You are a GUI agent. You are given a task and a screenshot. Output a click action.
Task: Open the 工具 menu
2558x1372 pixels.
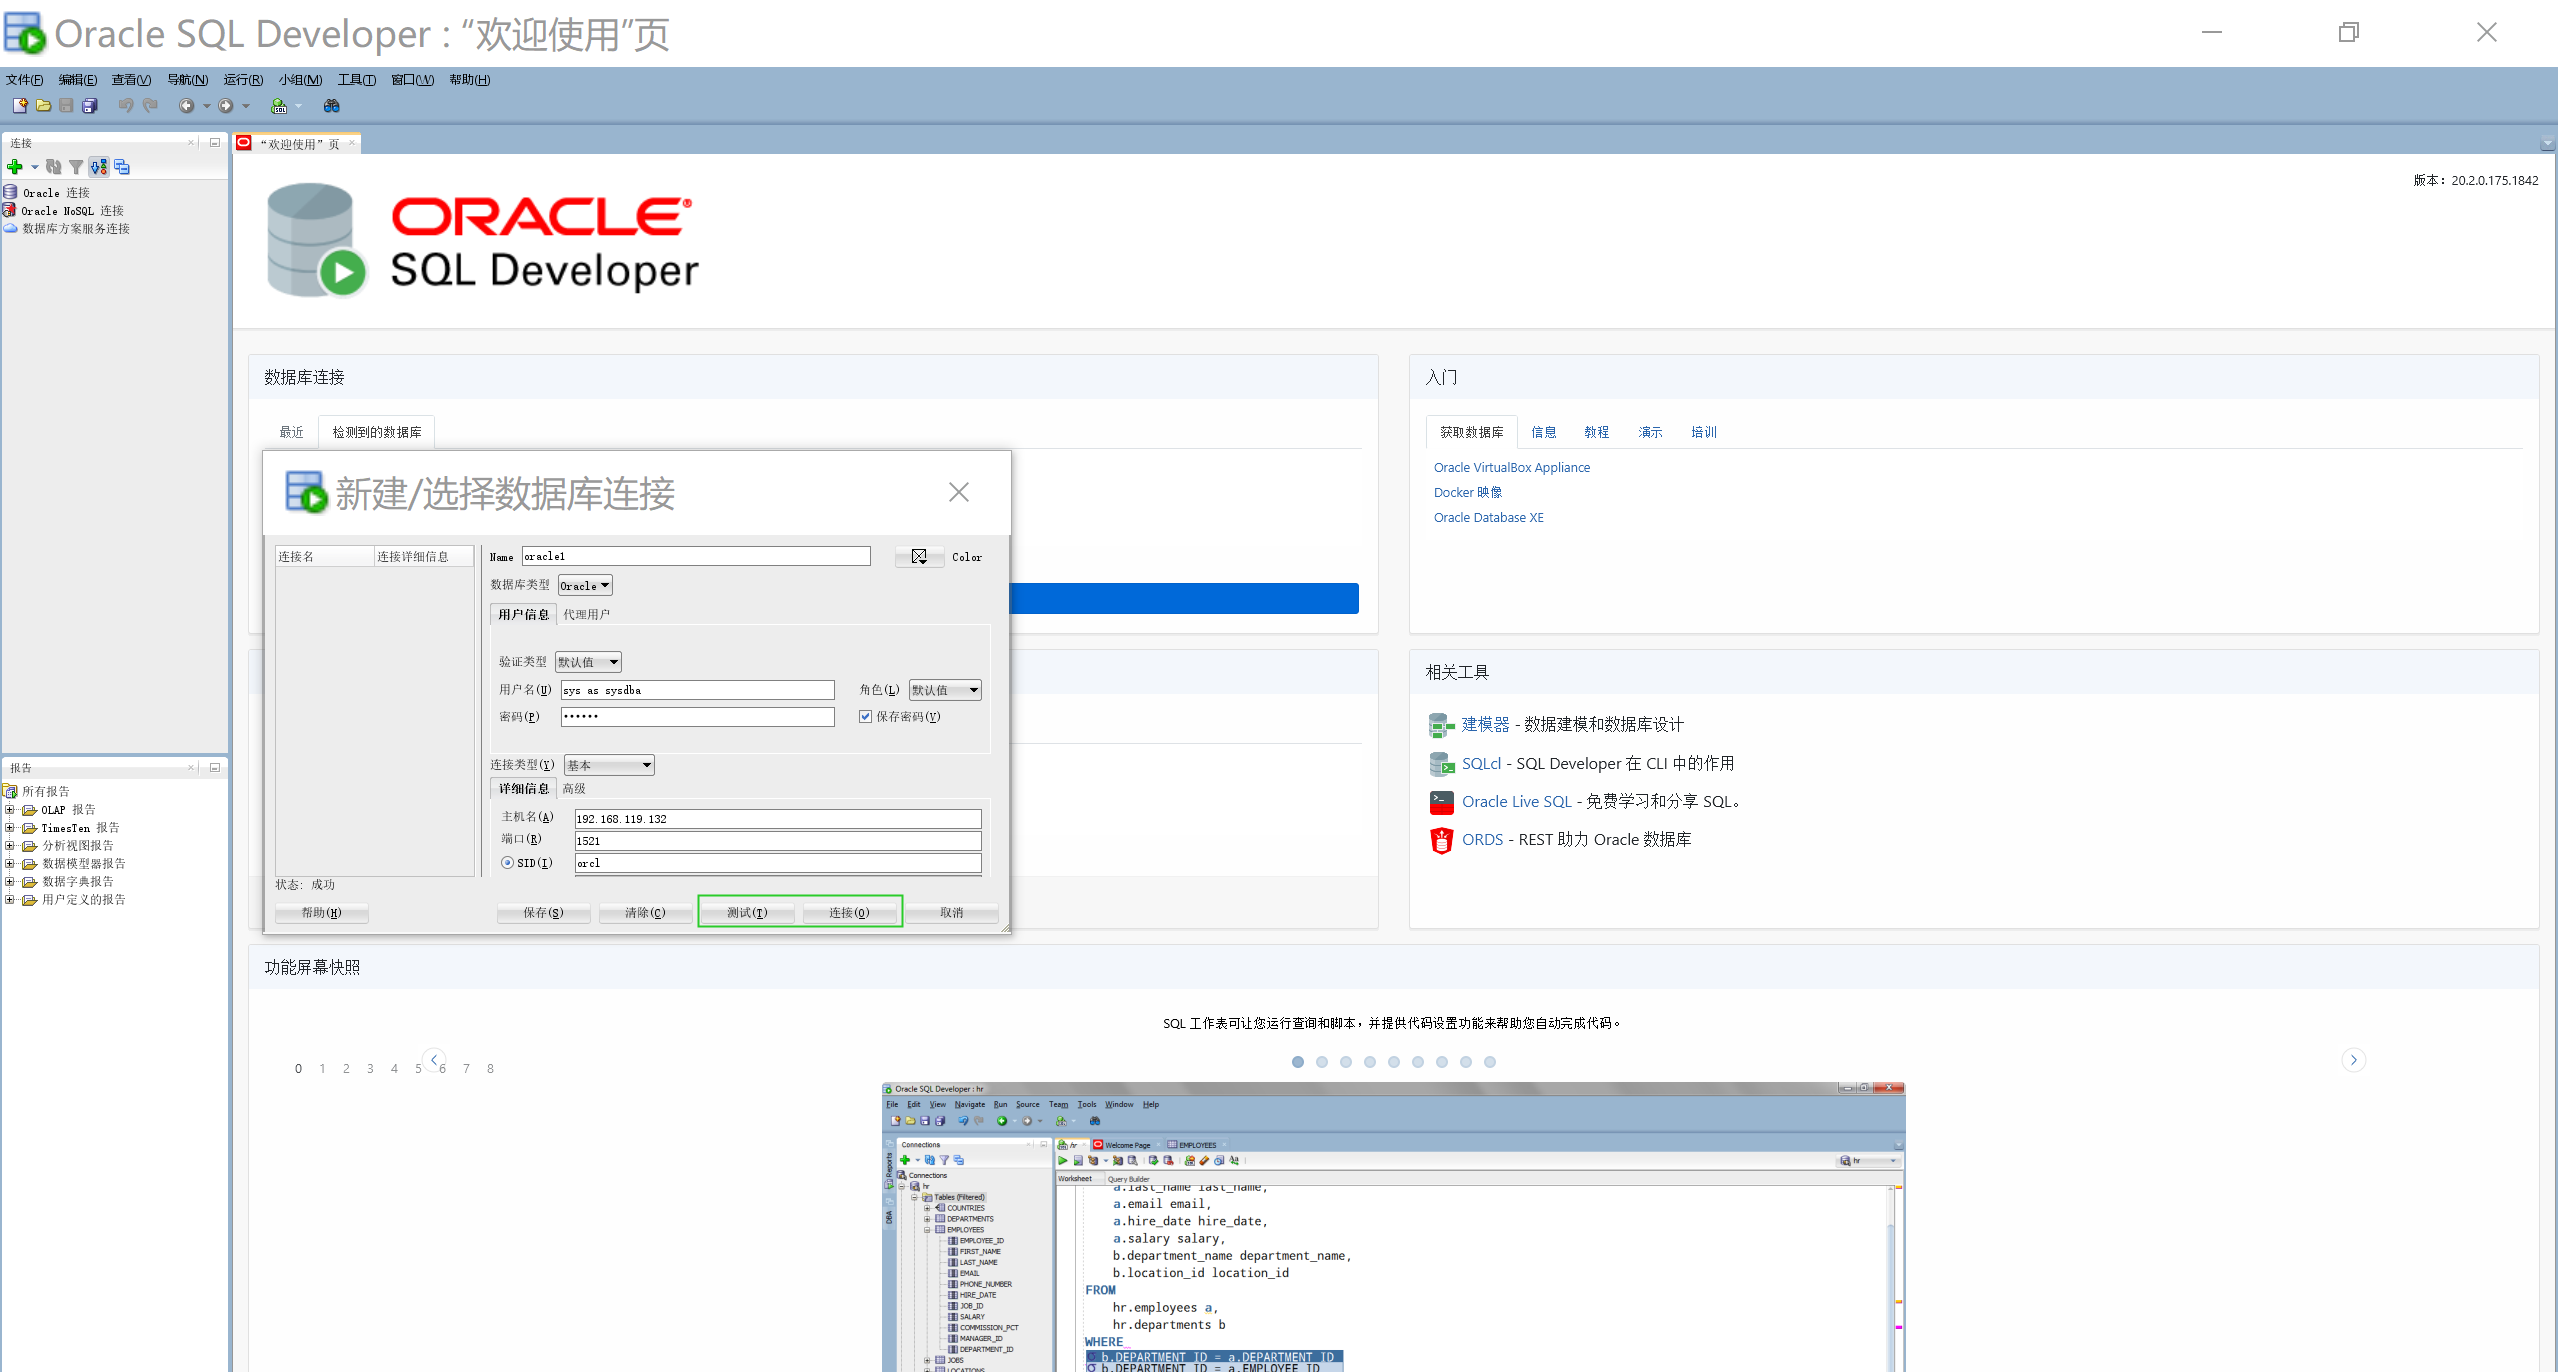click(357, 80)
